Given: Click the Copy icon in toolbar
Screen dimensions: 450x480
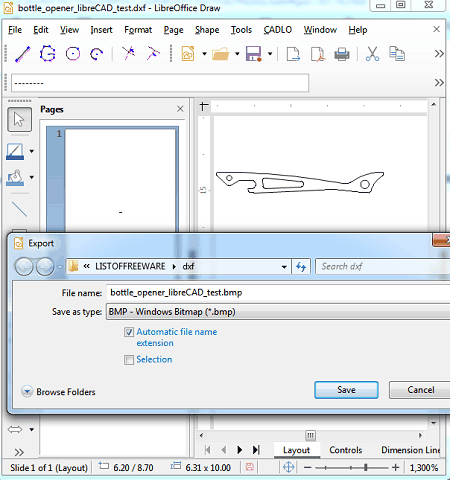Looking at the screenshot, I should [x=397, y=54].
